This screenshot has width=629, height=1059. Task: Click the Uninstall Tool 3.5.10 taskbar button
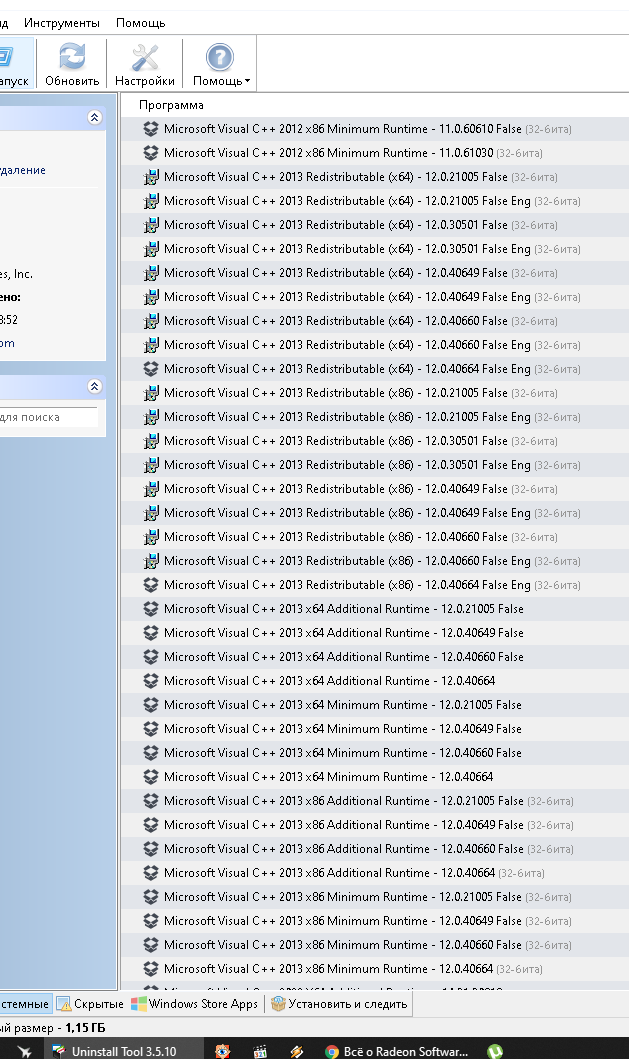pyautogui.click(x=124, y=1051)
